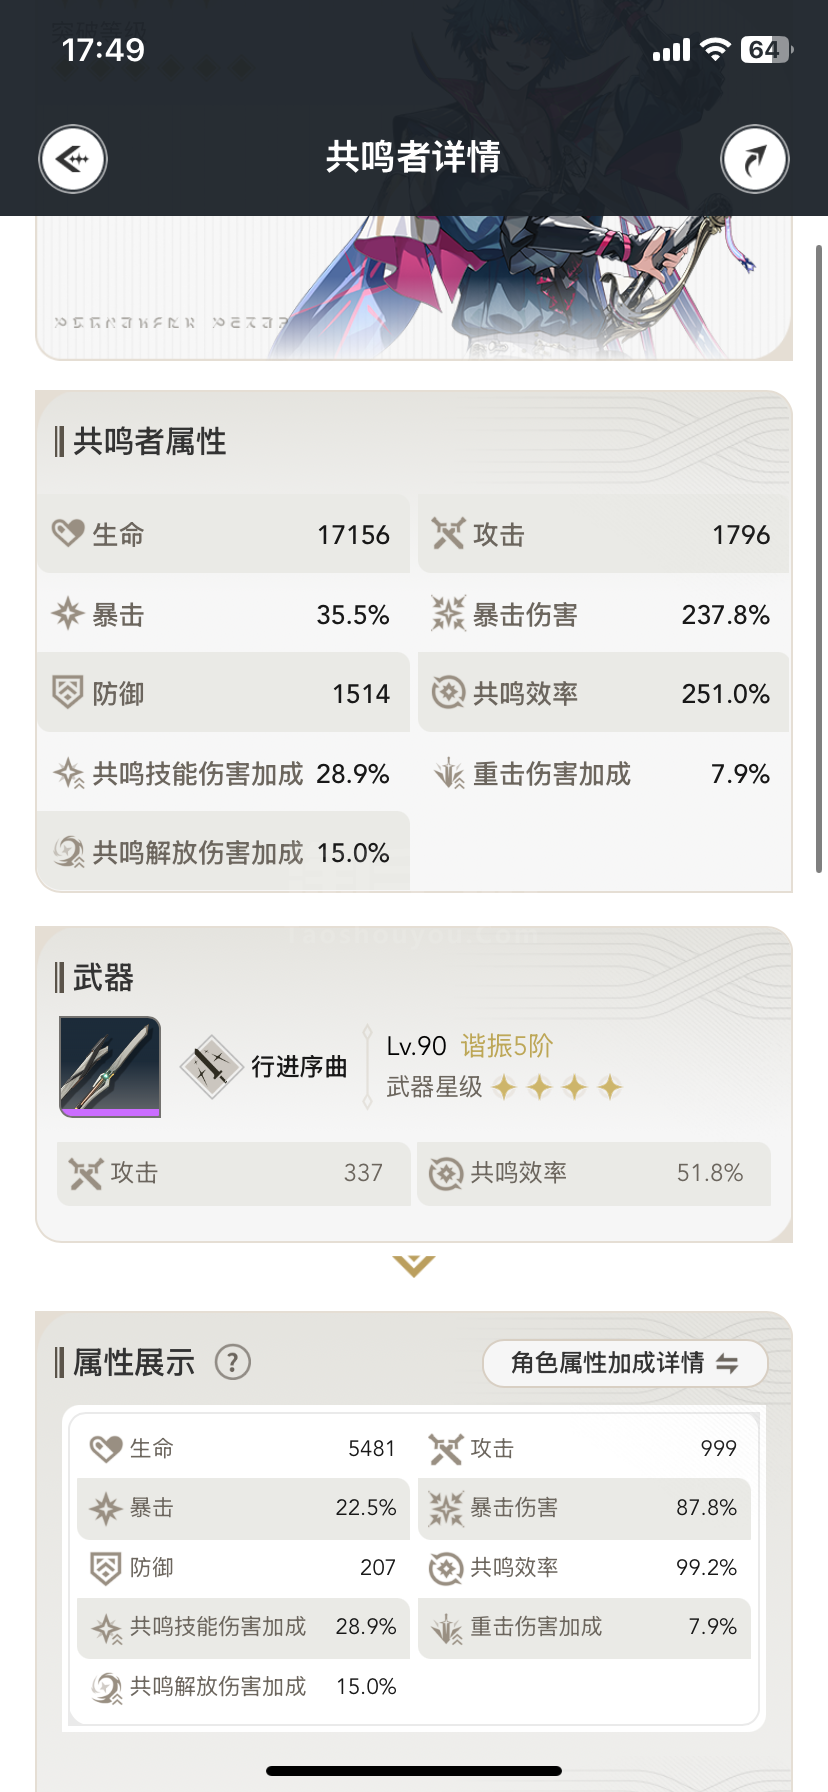
Task: Tap the weapon 攻击 337 stat
Action: coord(233,1173)
